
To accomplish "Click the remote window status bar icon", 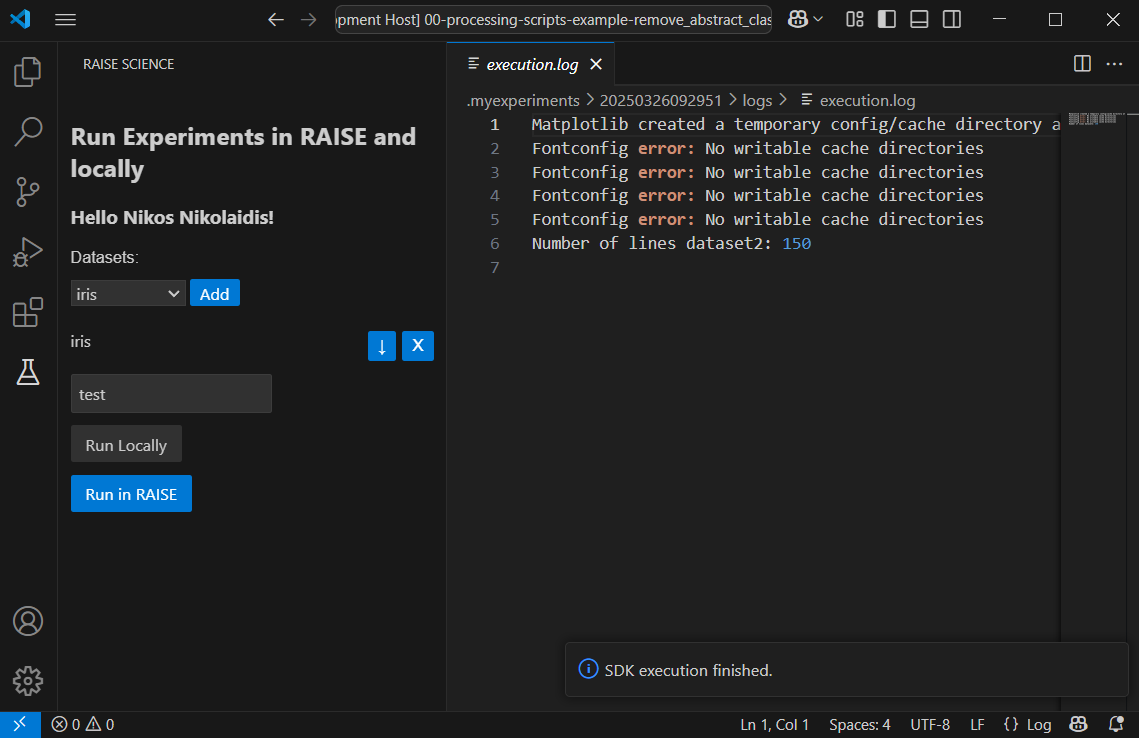I will coord(20,724).
